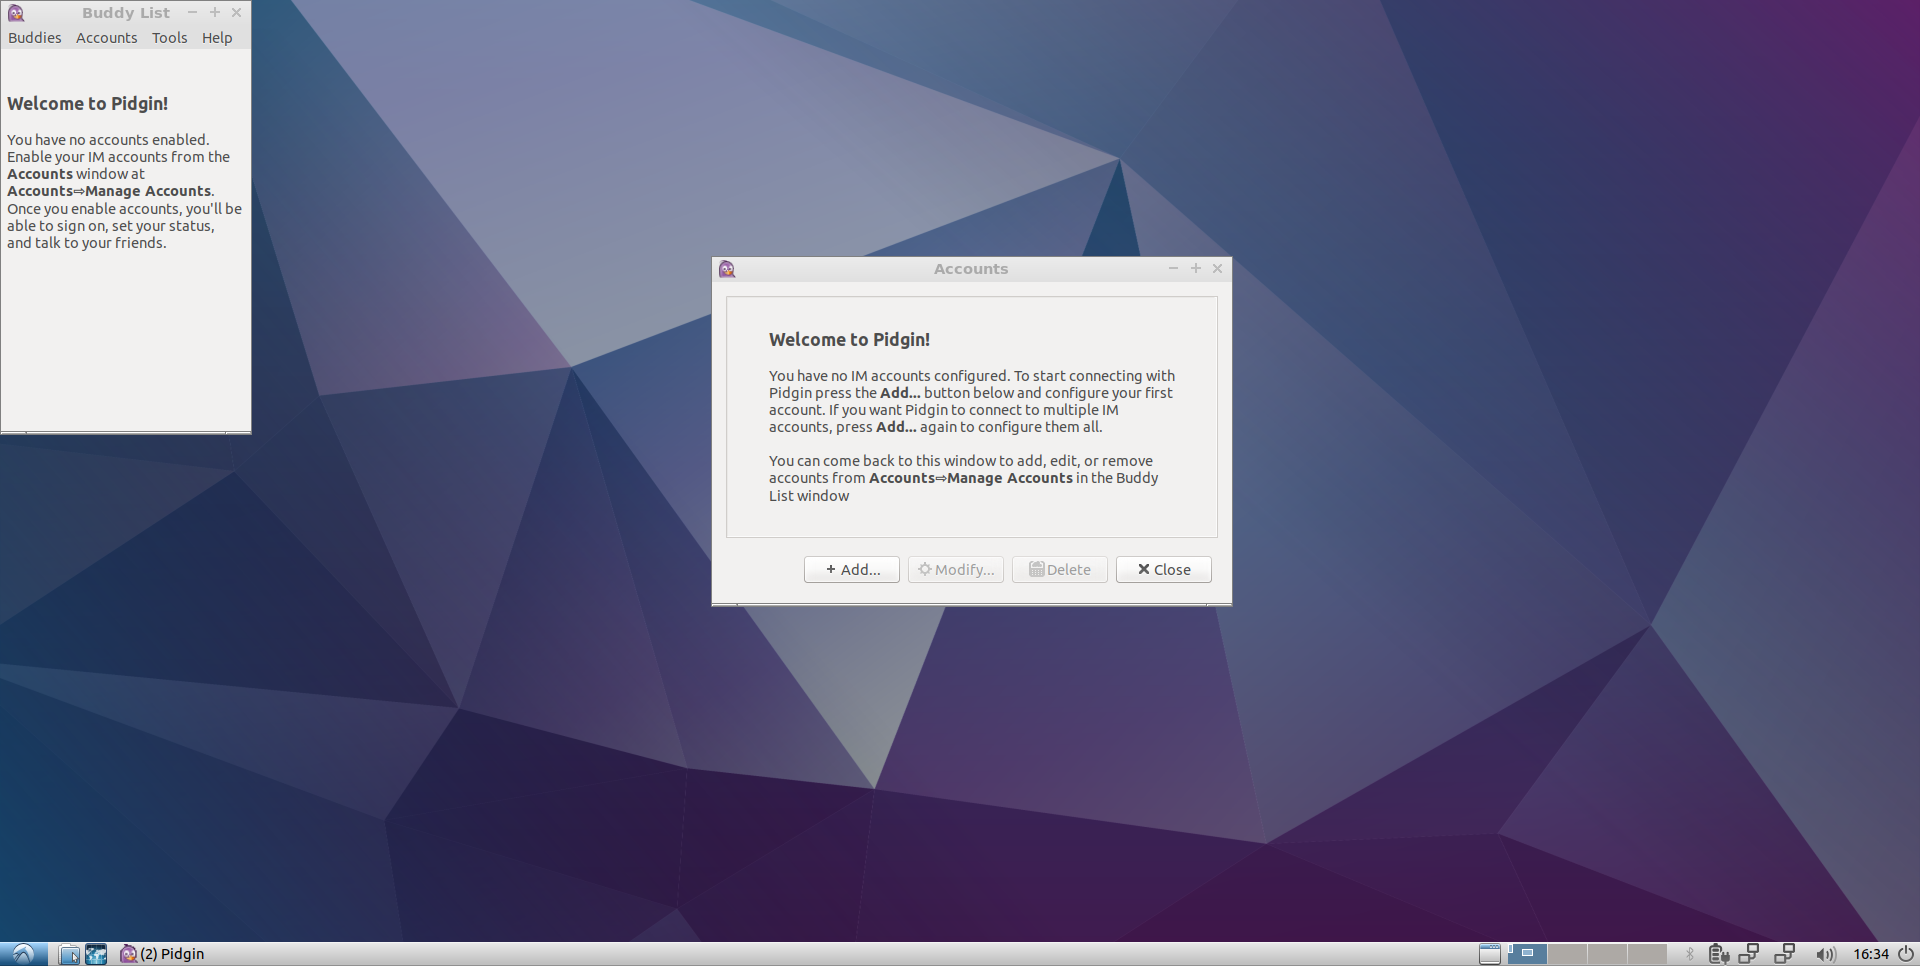Click the Pidgin icon in Accounts title bar
The image size is (1920, 966).
[727, 269]
